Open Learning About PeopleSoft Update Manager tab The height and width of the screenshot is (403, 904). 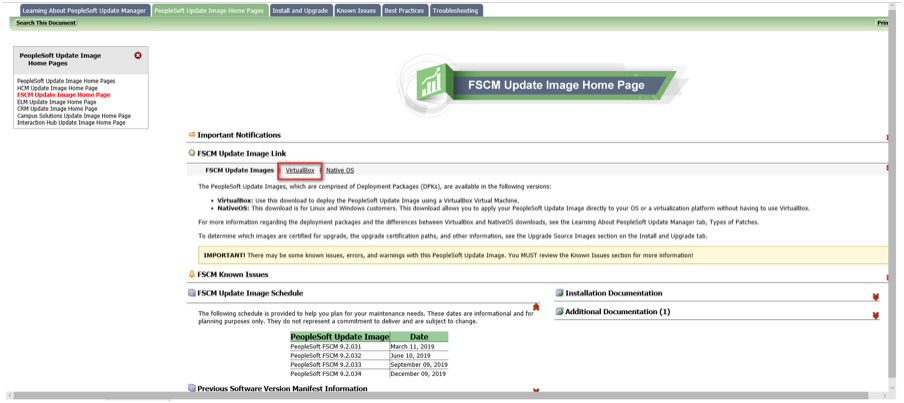coord(84,10)
